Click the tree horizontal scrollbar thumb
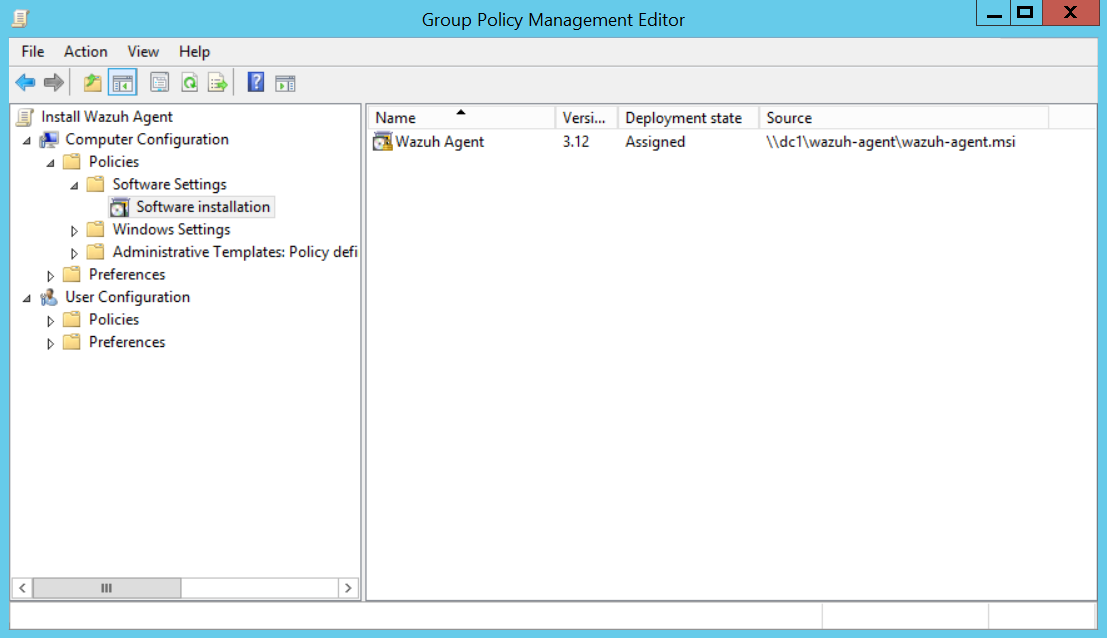 (x=107, y=588)
